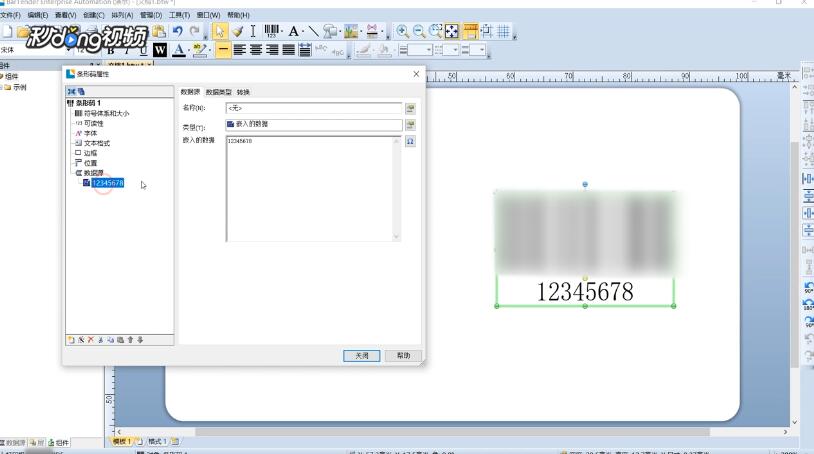Switch to the 组件 bottom panel tab
Viewport: 814px width, 454px height.
(59, 443)
